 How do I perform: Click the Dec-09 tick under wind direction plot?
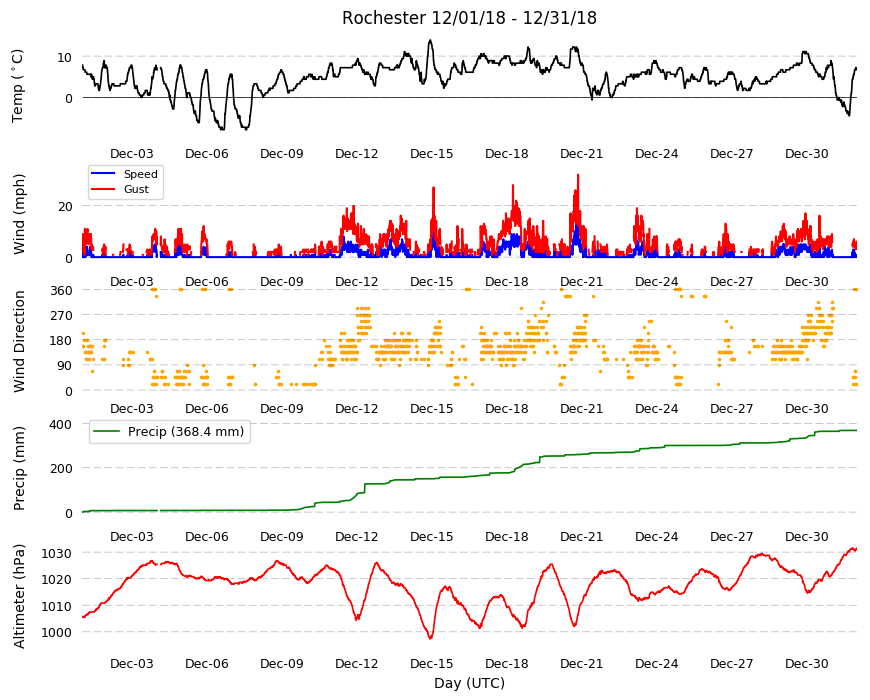point(282,408)
